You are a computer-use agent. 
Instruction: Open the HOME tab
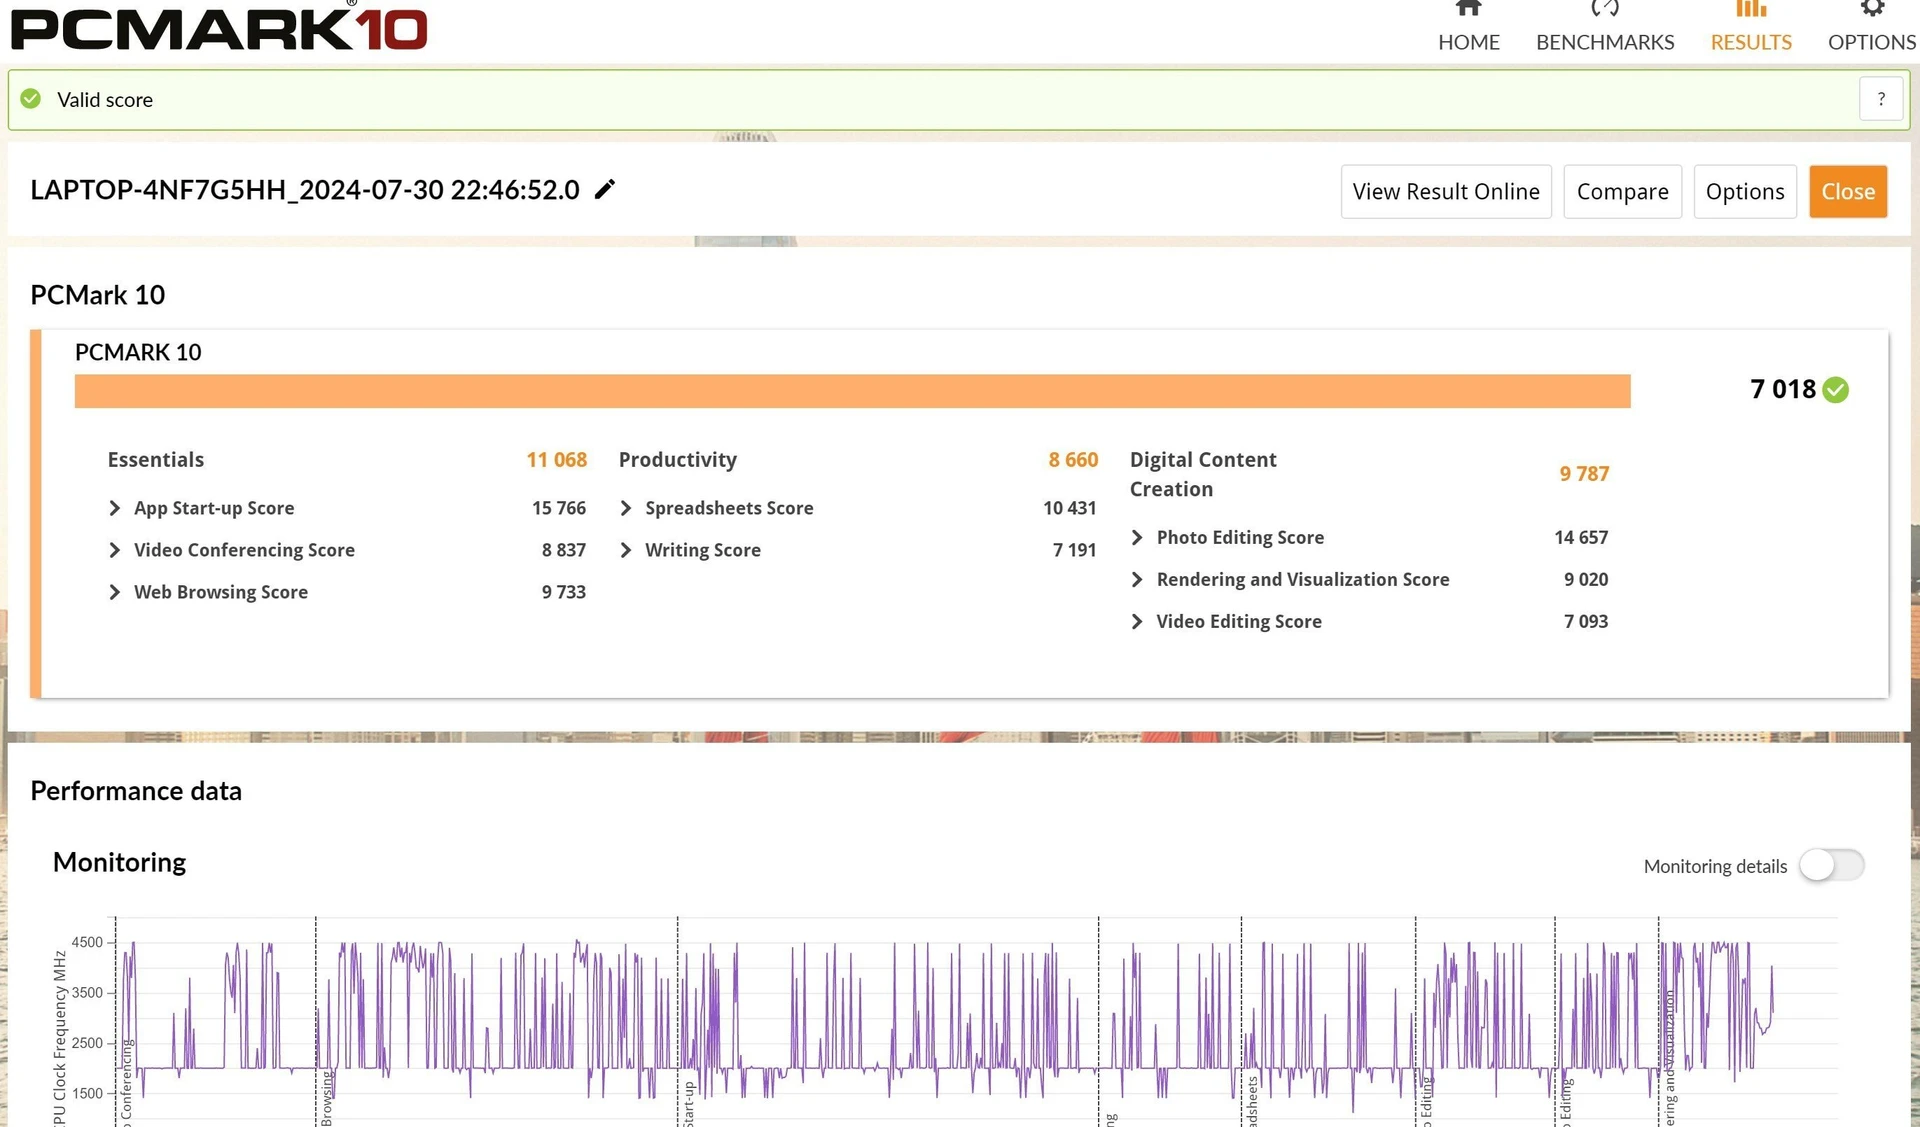(1468, 42)
